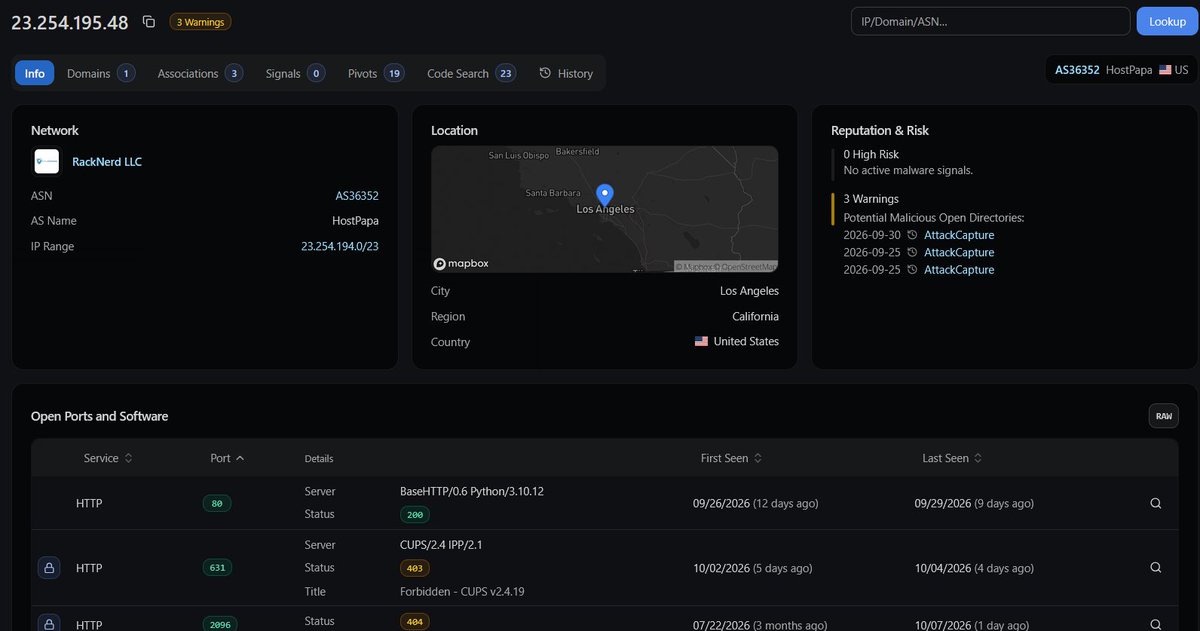The height and width of the screenshot is (631, 1200).
Task: Click the search icon on the port 631 row
Action: tap(1156, 567)
